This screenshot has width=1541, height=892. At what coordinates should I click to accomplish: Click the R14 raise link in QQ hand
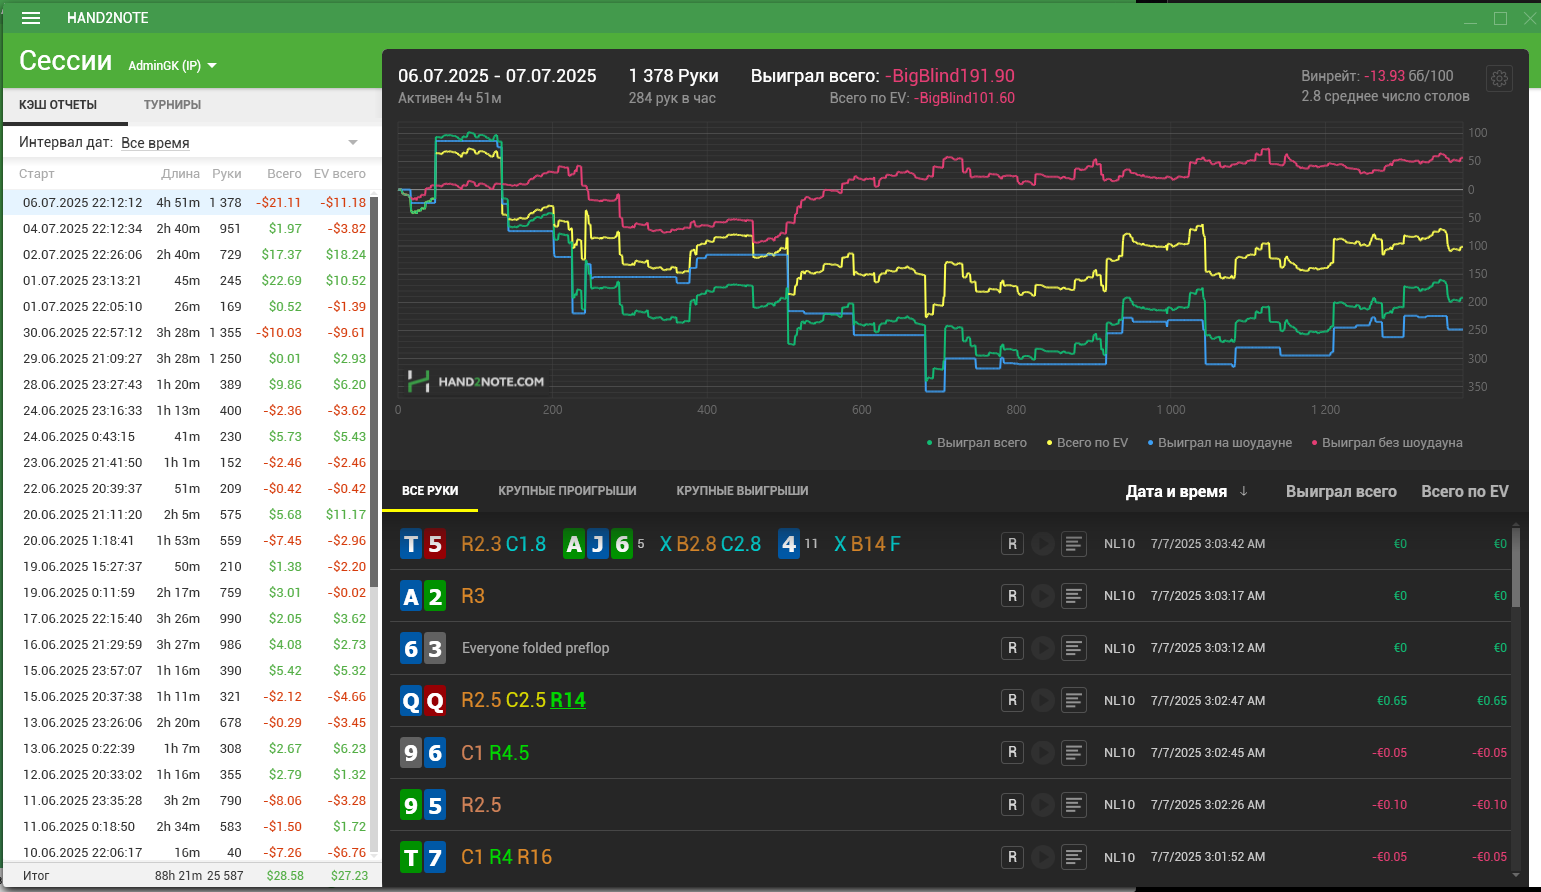(568, 700)
